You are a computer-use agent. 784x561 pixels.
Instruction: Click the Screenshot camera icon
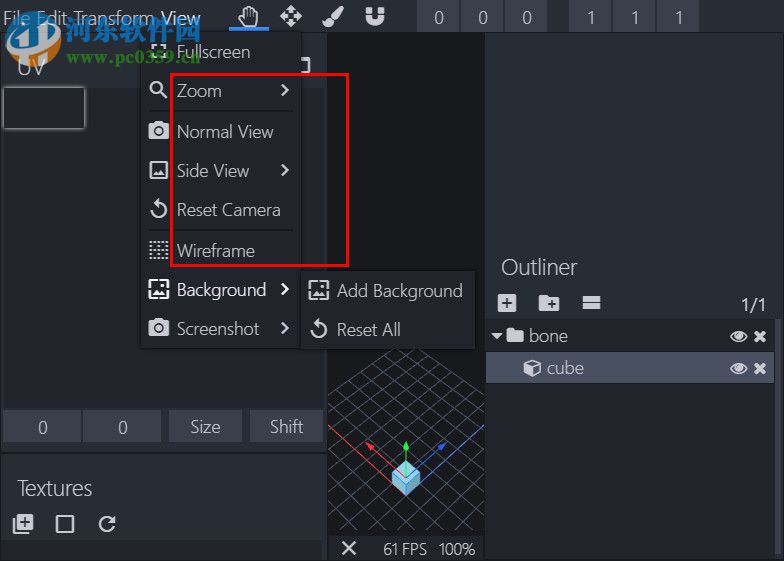(x=158, y=328)
